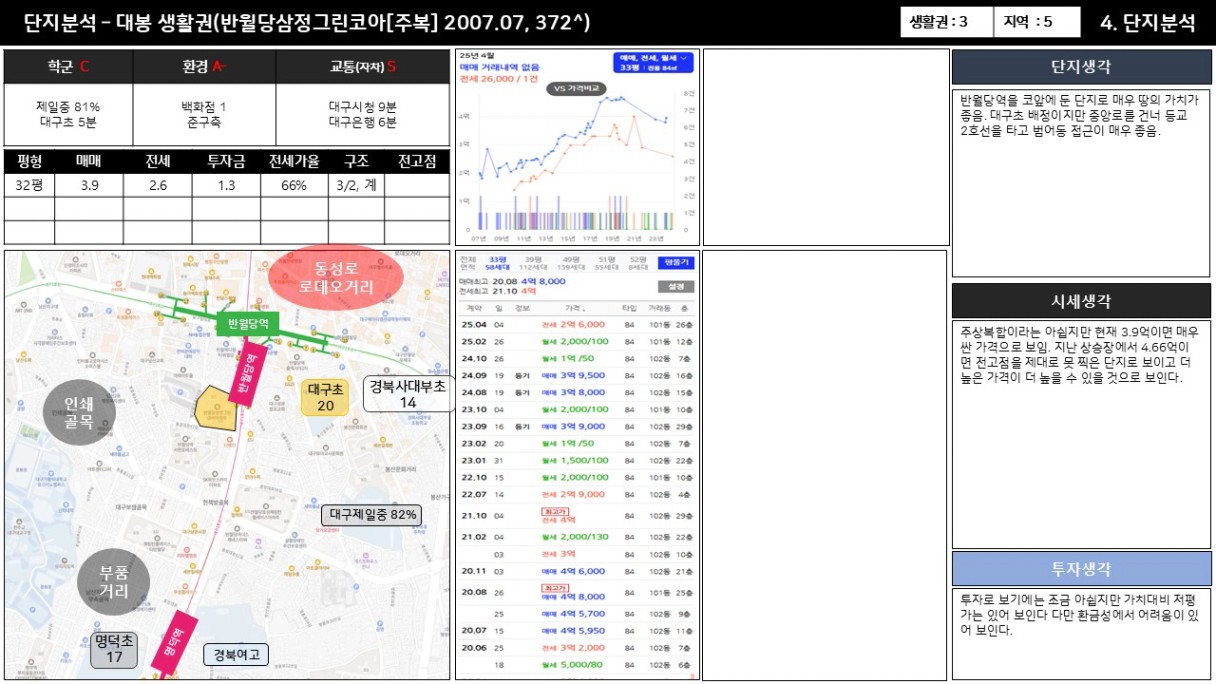Click the 대구시청 9분 대구은행 6분 cell
The width and height of the screenshot is (1216, 684).
point(363,115)
